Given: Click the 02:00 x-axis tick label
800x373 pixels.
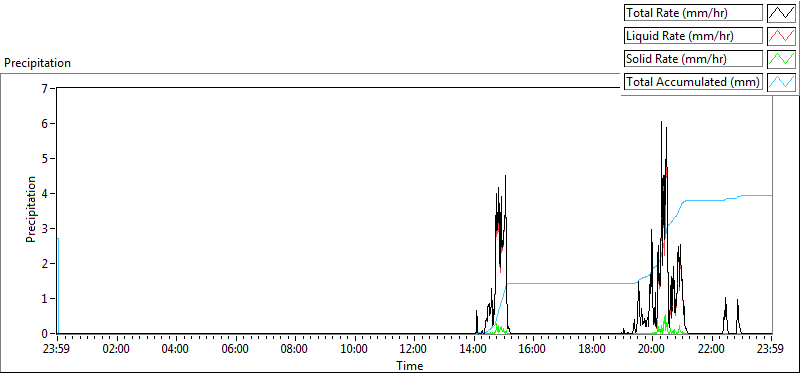Looking at the screenshot, I should pyautogui.click(x=117, y=350).
